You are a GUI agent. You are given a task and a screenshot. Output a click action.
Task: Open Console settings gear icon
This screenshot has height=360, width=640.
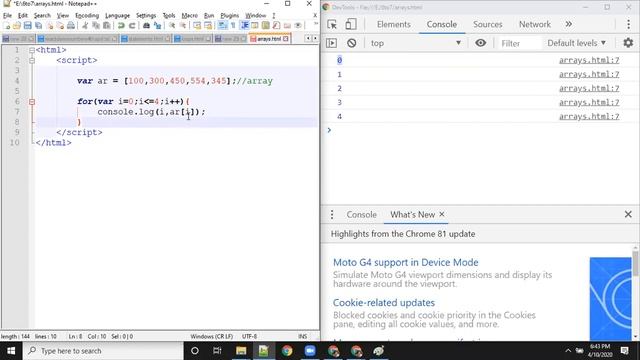[x=628, y=43]
